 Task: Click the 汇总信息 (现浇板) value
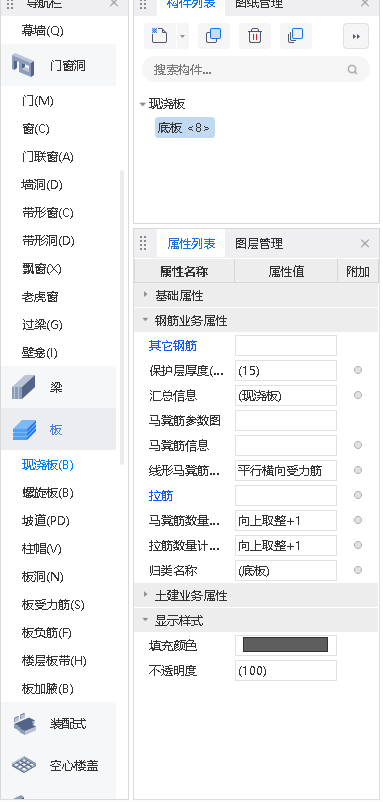(286, 396)
